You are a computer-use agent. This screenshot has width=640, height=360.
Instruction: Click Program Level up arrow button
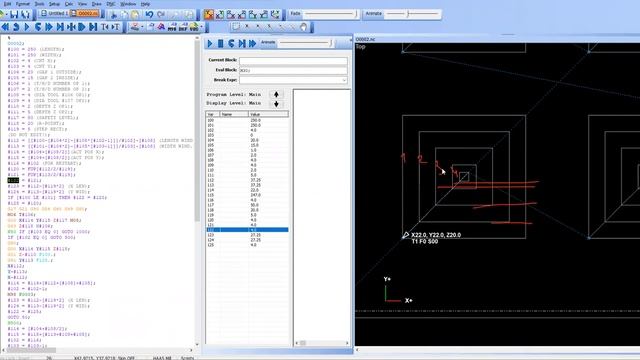(276, 94)
